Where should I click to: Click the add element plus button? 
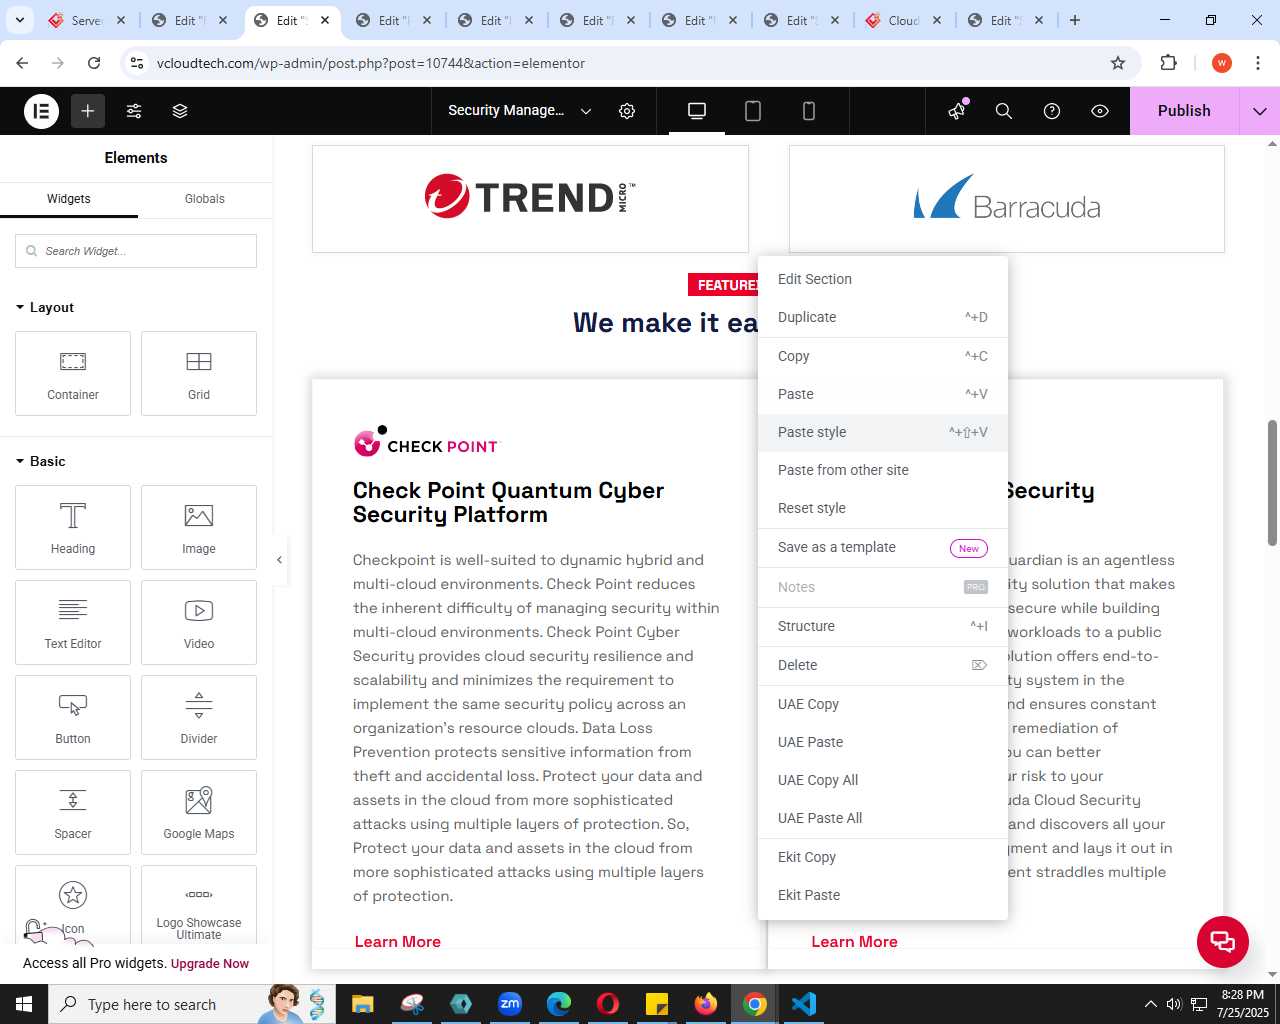pos(88,111)
